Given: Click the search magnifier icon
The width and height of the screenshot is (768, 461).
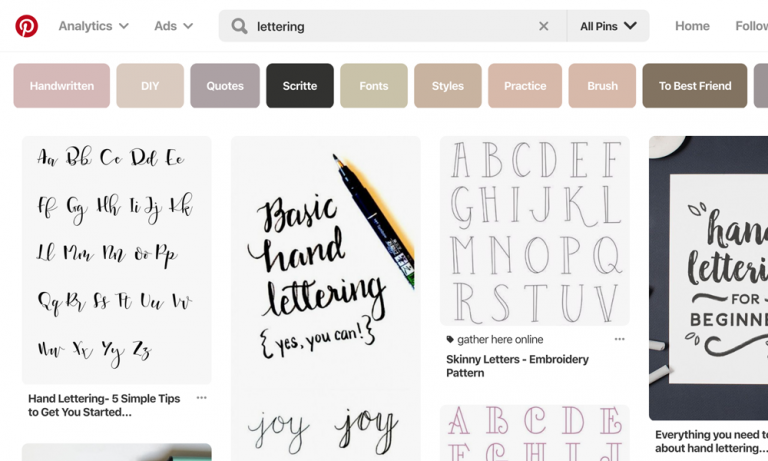Looking at the screenshot, I should pos(240,26).
